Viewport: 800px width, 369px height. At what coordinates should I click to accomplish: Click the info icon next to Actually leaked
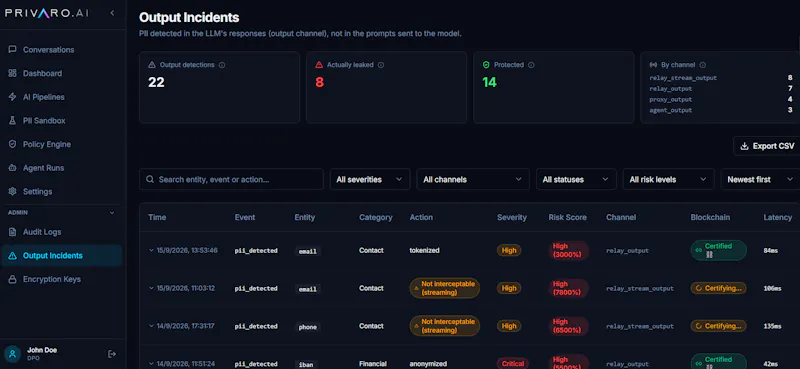[x=381, y=65]
